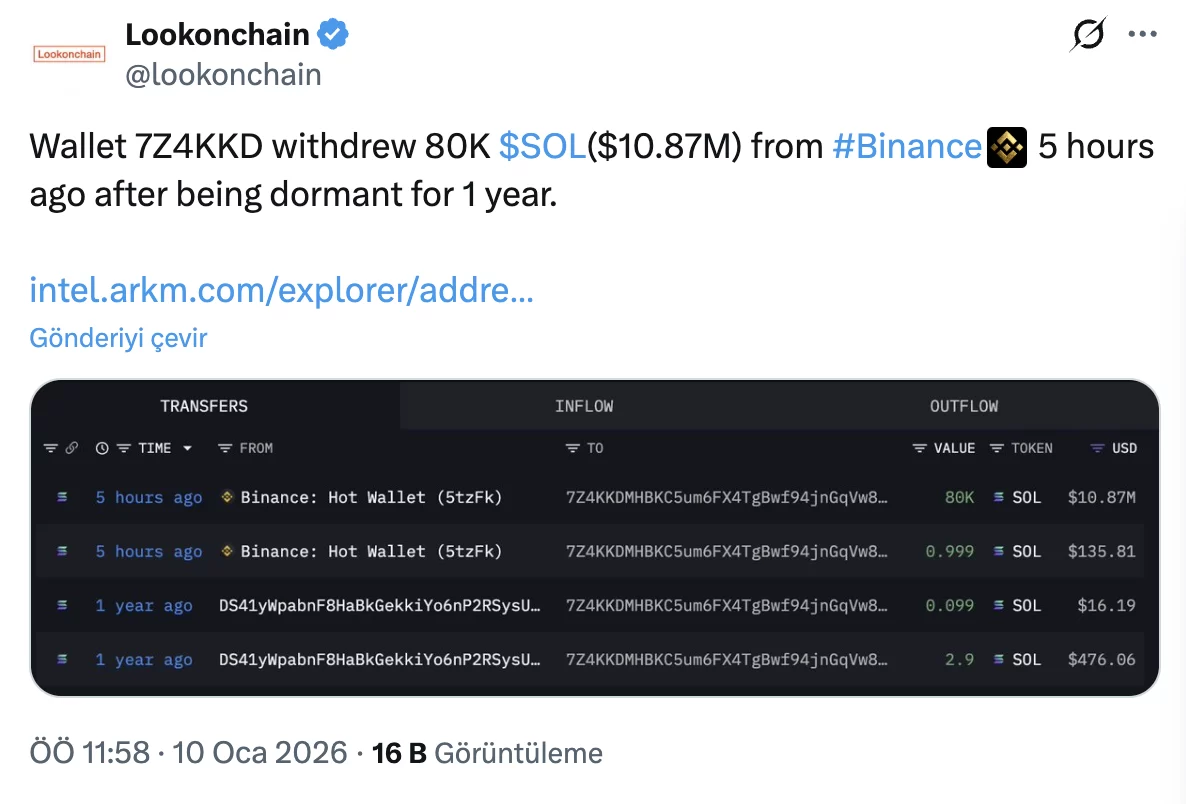This screenshot has width=1186, height=804.
Task: Click the clock icon beside TIME
Action: click(x=102, y=448)
